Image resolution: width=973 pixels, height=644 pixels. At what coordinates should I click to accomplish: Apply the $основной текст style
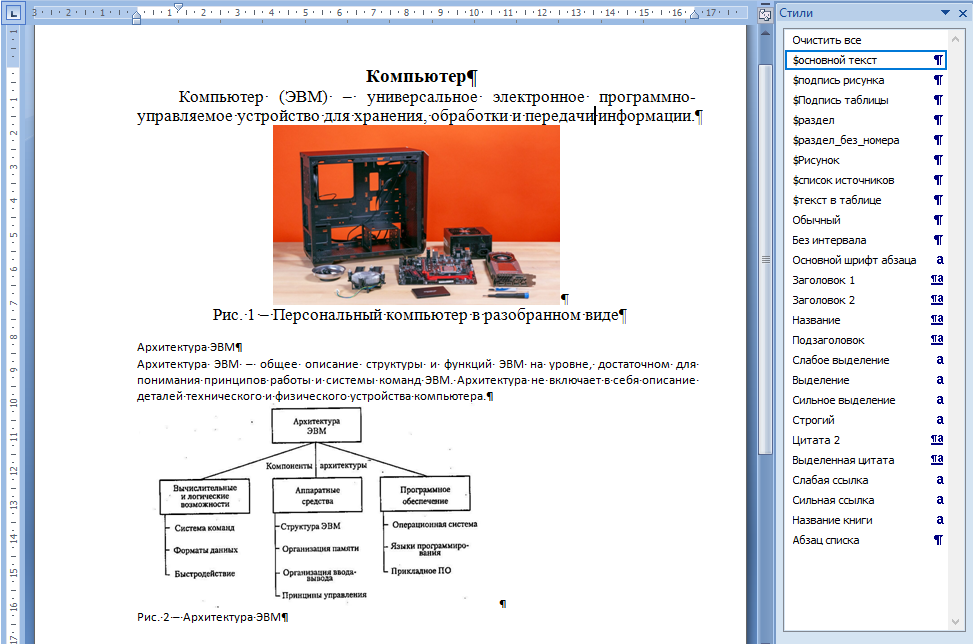(865, 60)
